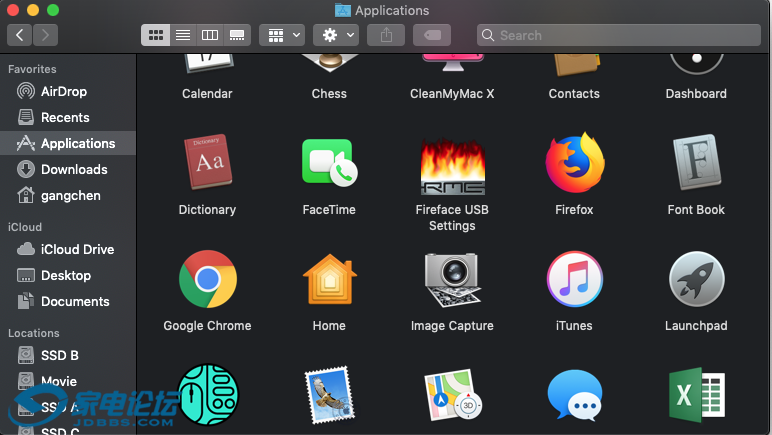Open the Movie drive in sidebar
The height and width of the screenshot is (435, 772).
tap(68, 381)
